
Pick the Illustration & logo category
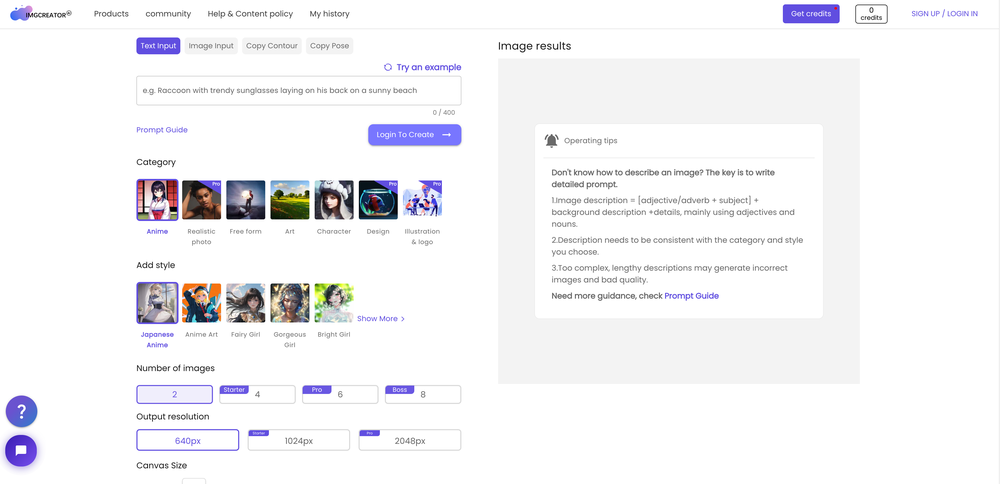pos(422,200)
